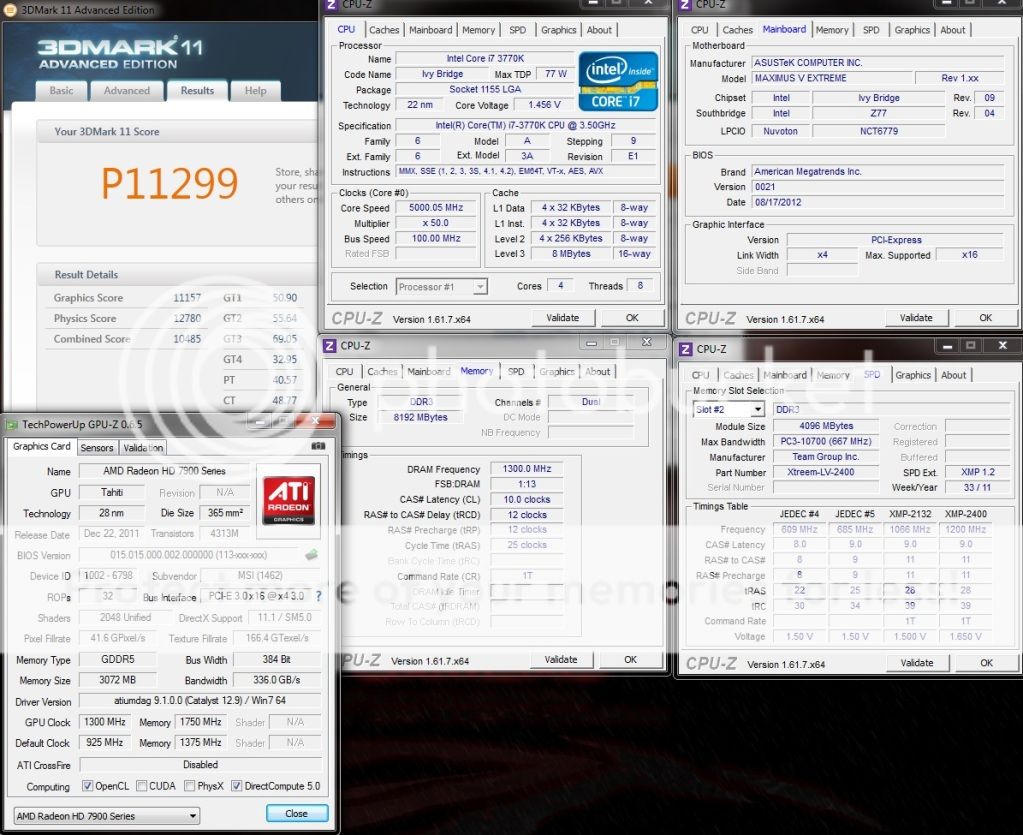Screen dimensions: 1023x835
Task: Click the GPU-Z title bar app icon
Action: pyautogui.click(x=12, y=424)
